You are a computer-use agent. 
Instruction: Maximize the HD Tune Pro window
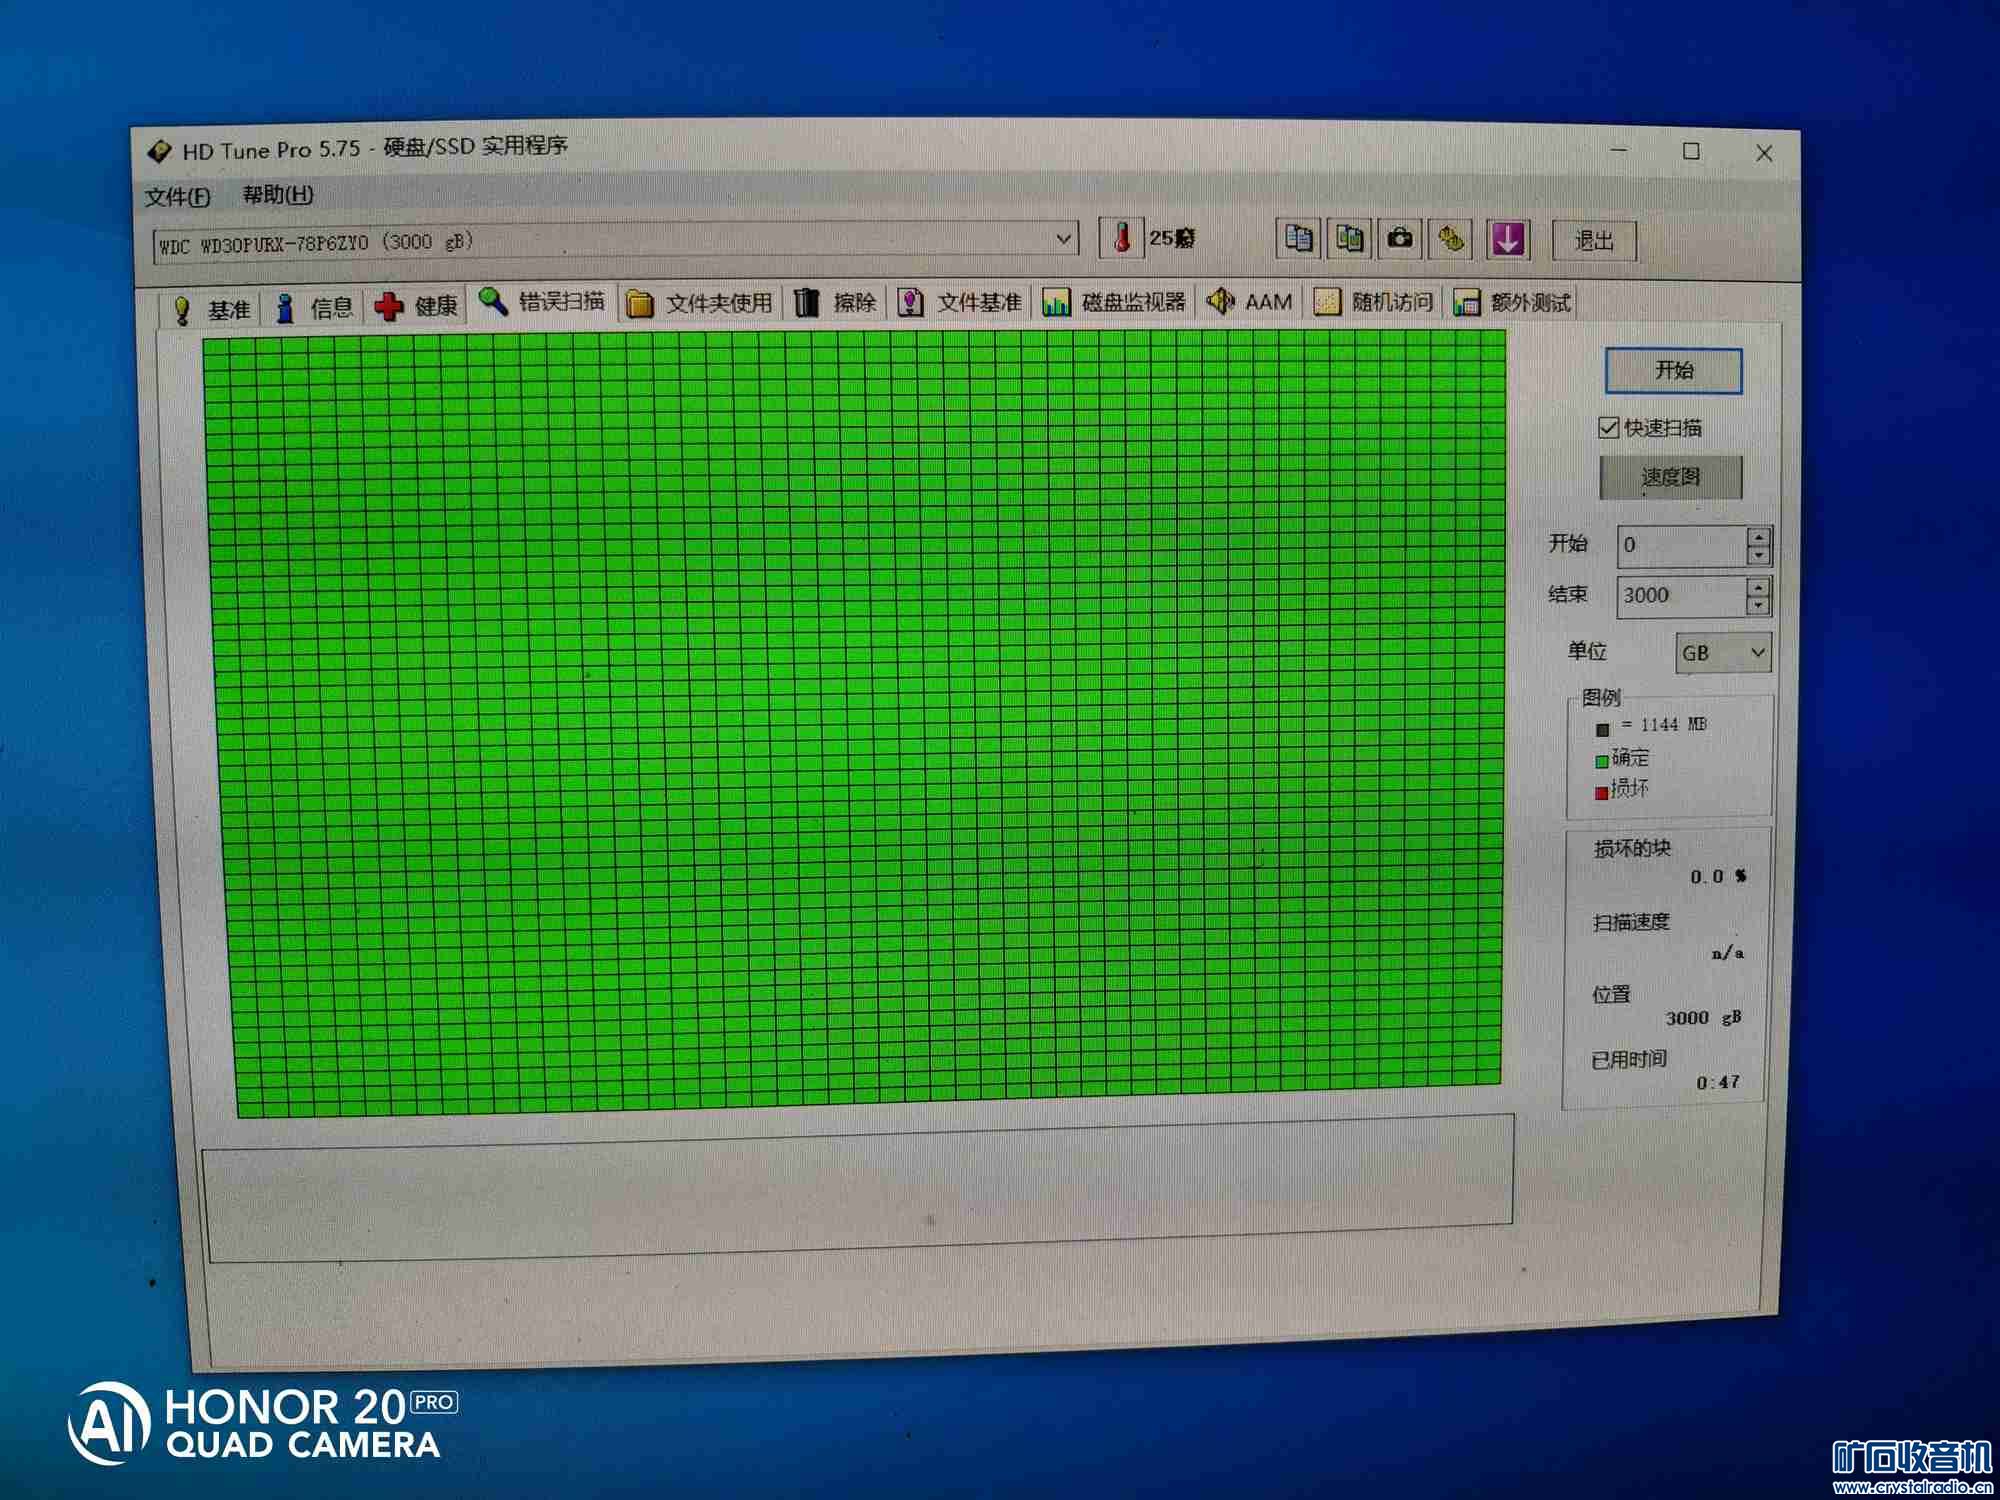coord(1691,151)
